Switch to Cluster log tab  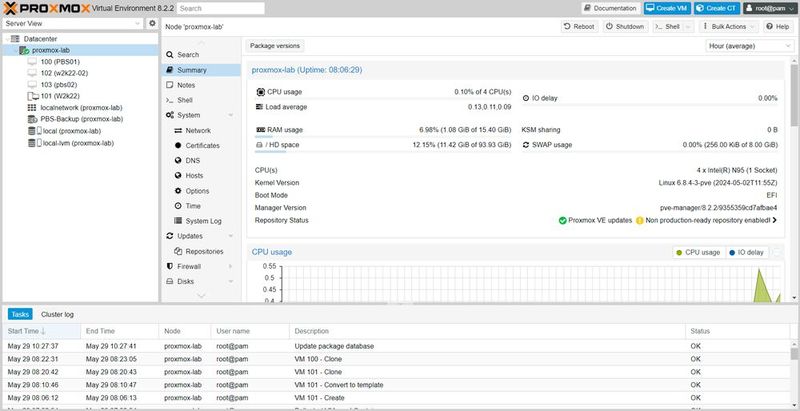pyautogui.click(x=57, y=315)
